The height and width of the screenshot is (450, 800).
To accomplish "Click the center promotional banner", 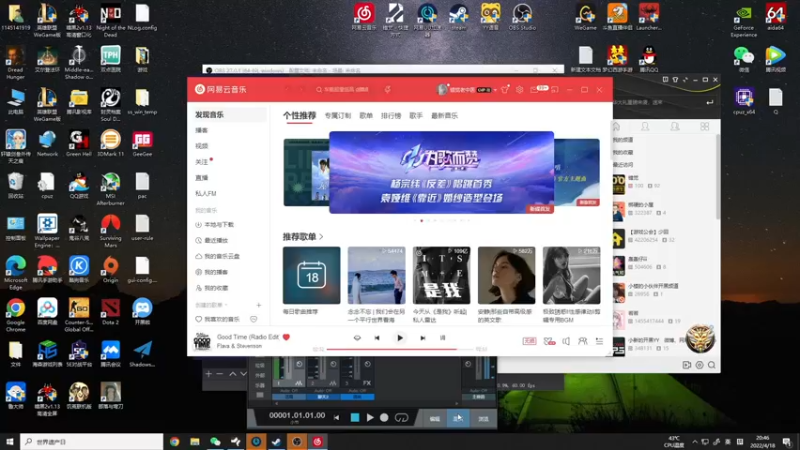I will pos(441,172).
